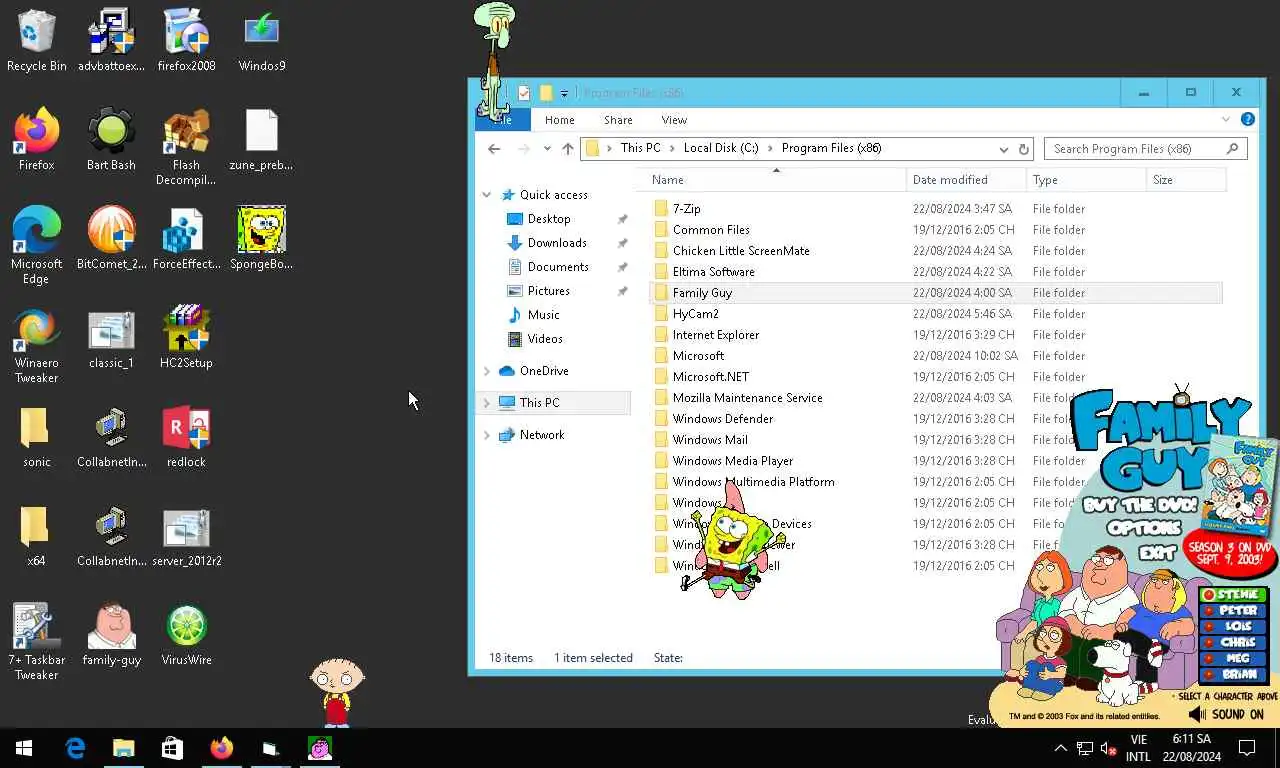Screen dimensions: 1280x768
Task: Select the Microsoft Edge desktop shortcut
Action: (37, 246)
